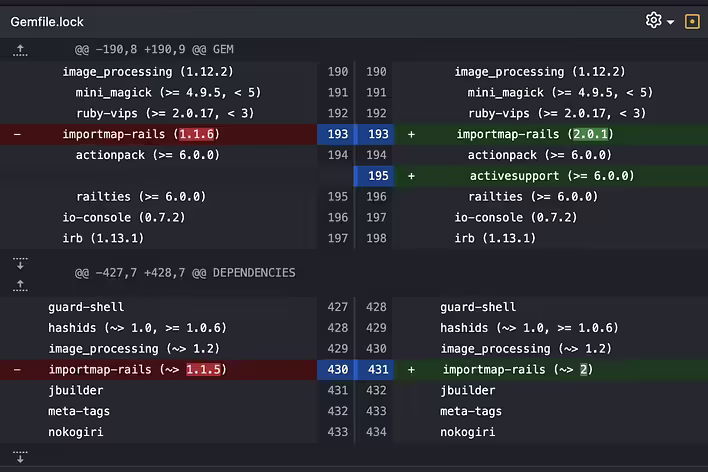Open the diff settings gear menu
Image resolution: width=708 pixels, height=472 pixels.
pos(654,21)
